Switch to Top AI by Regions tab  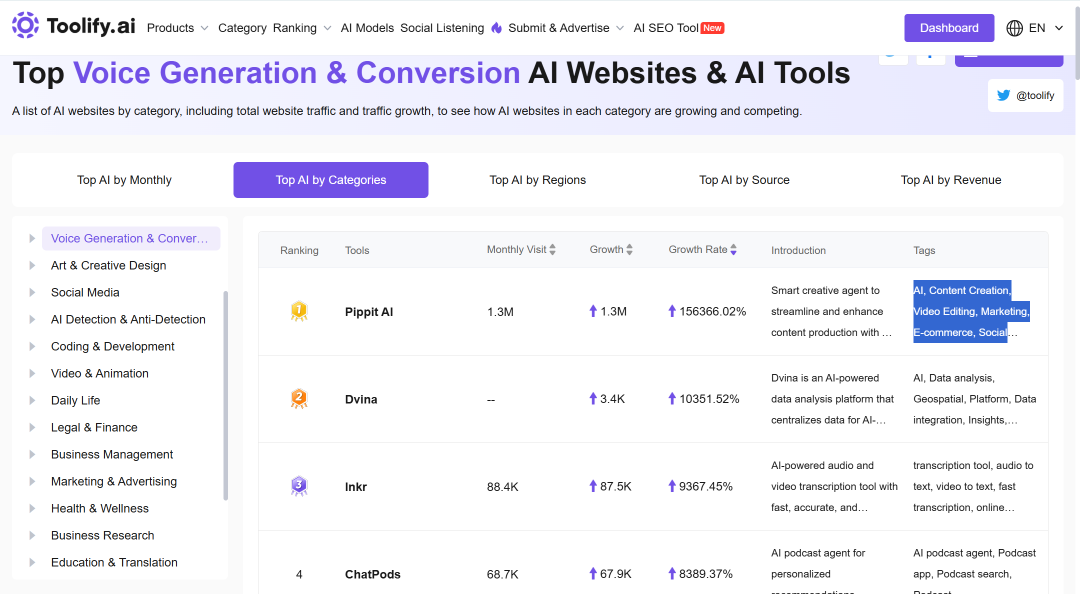point(537,180)
